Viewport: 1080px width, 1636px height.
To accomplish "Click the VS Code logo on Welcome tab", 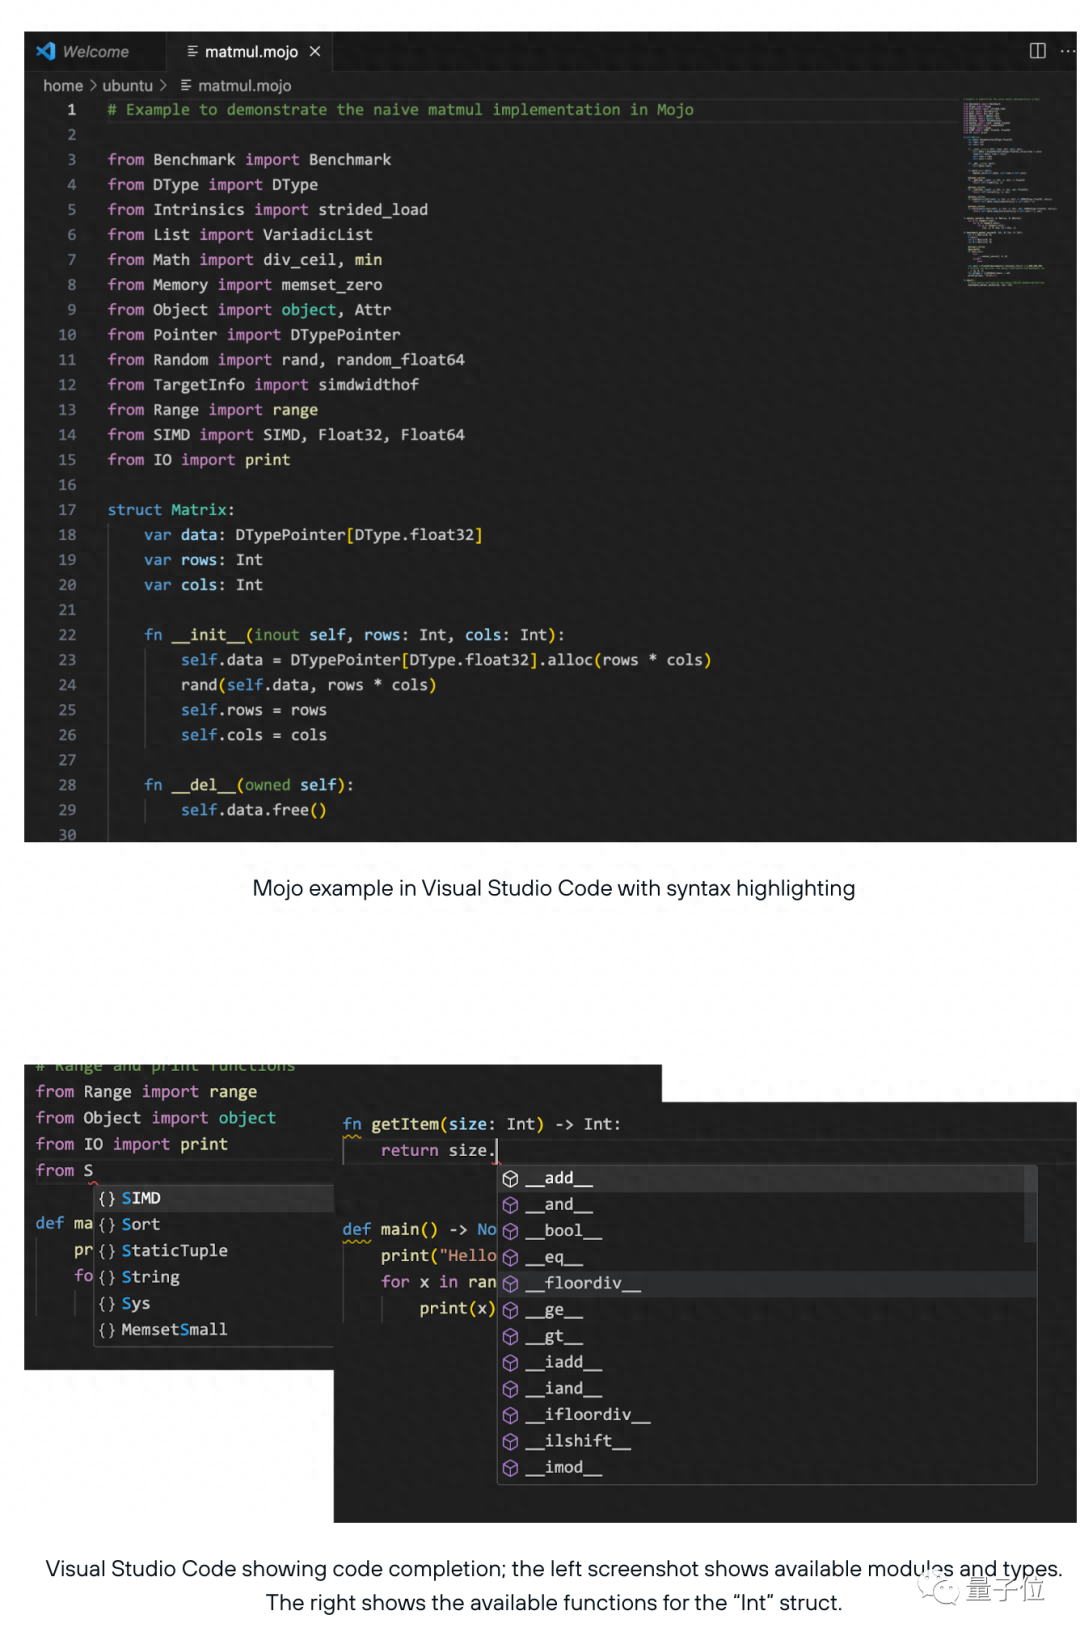I will click(x=46, y=51).
